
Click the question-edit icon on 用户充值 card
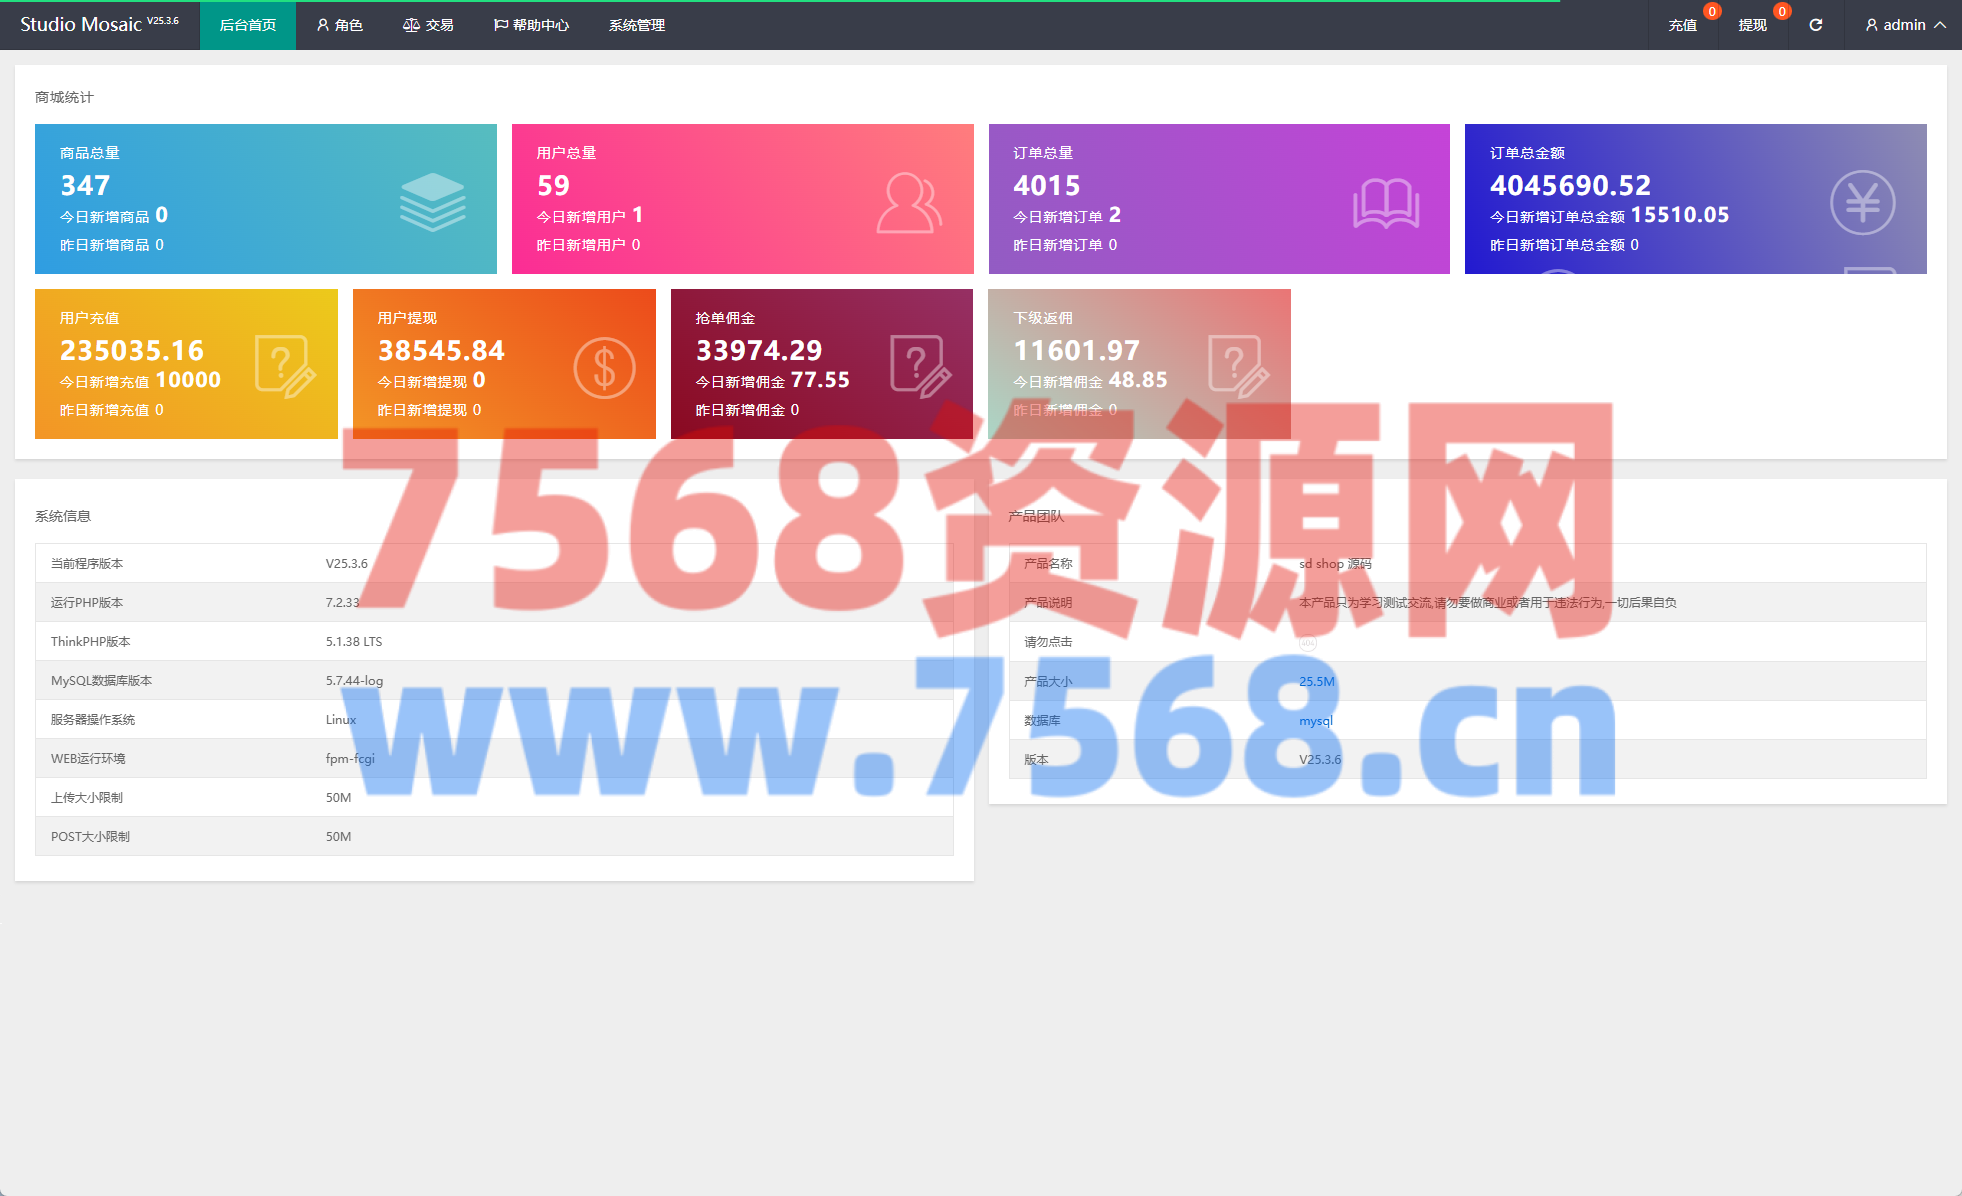285,367
